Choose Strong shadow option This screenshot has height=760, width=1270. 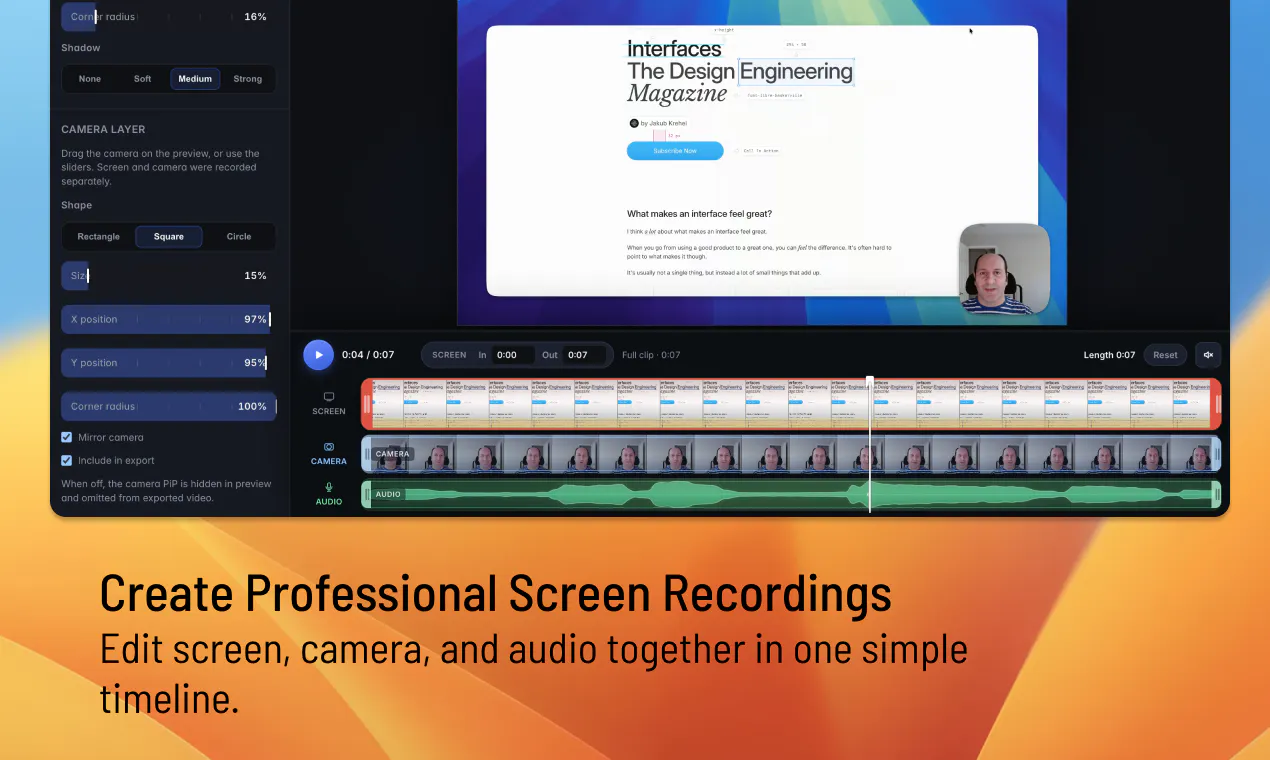248,79
